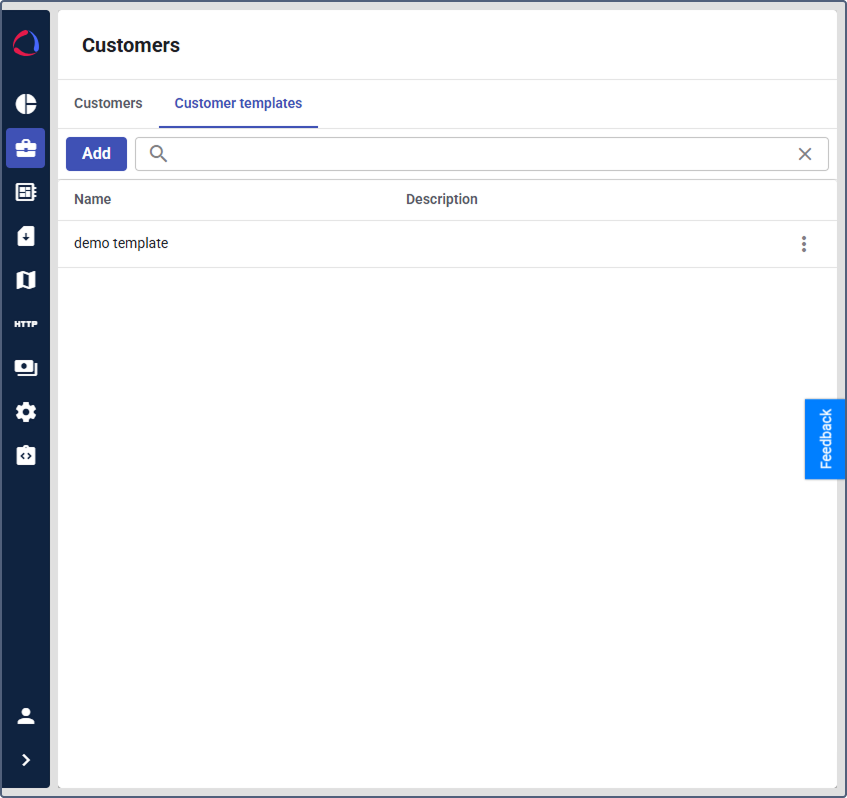Open the user profile icon
The image size is (847, 798).
tap(25, 715)
